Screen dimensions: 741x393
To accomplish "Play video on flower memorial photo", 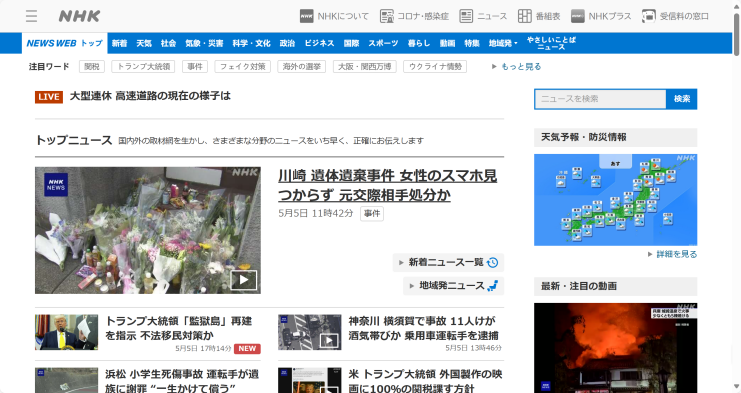I will click(243, 280).
